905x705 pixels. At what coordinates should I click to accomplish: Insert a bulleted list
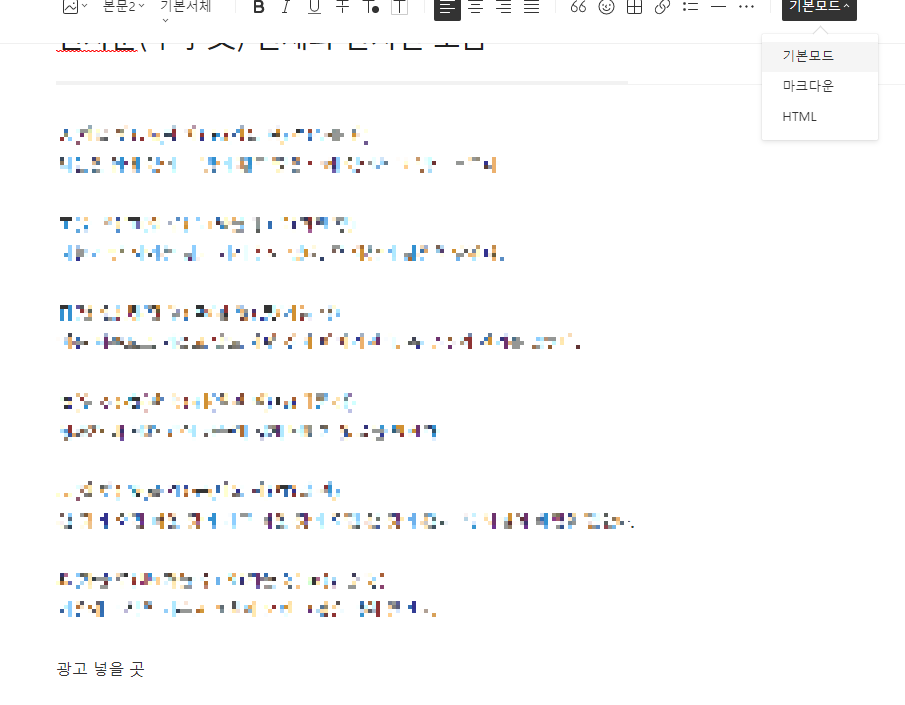point(690,7)
